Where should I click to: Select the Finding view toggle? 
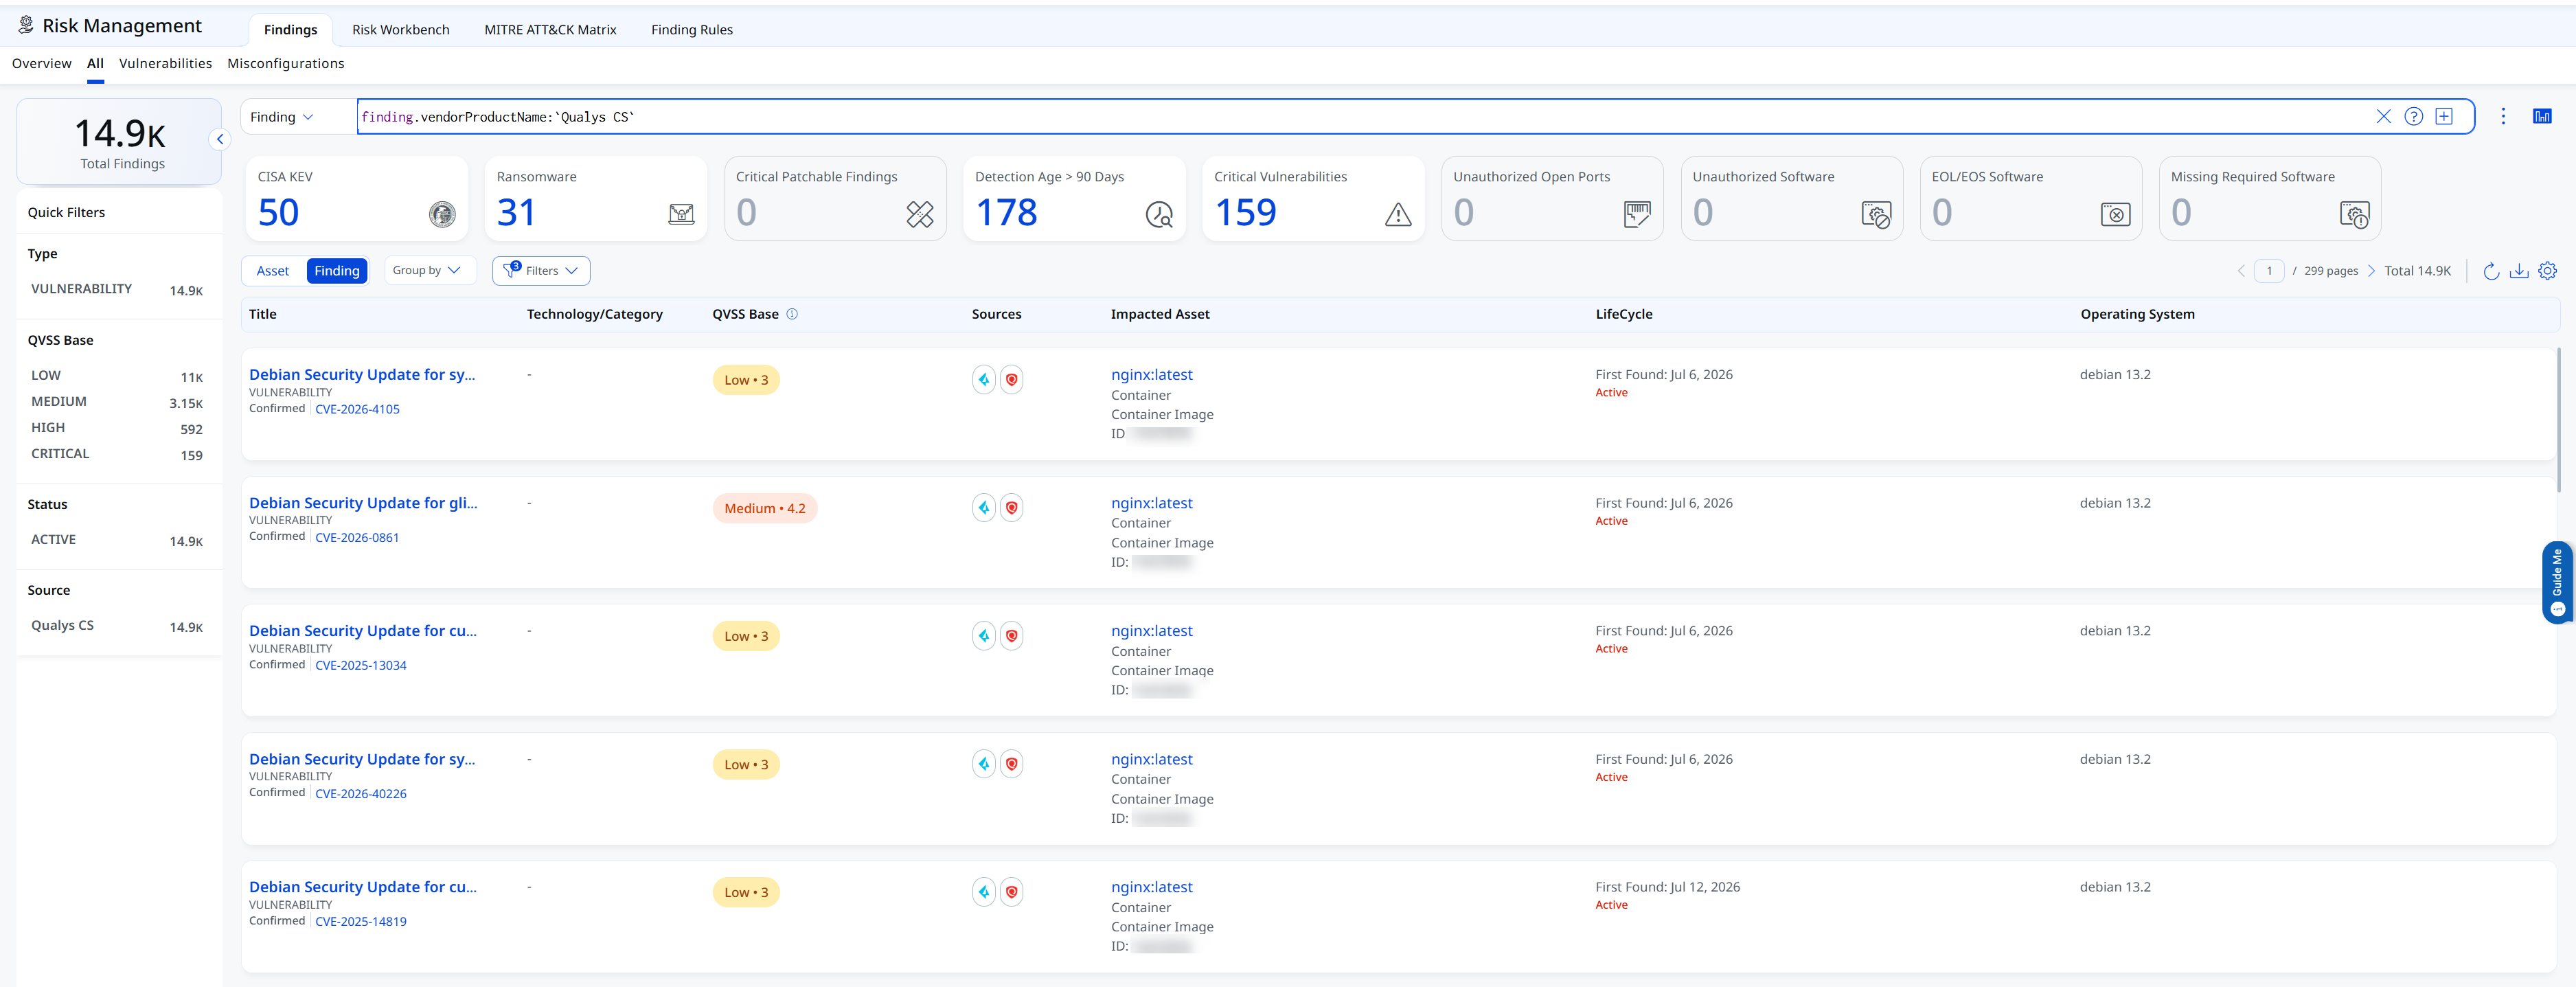point(337,271)
